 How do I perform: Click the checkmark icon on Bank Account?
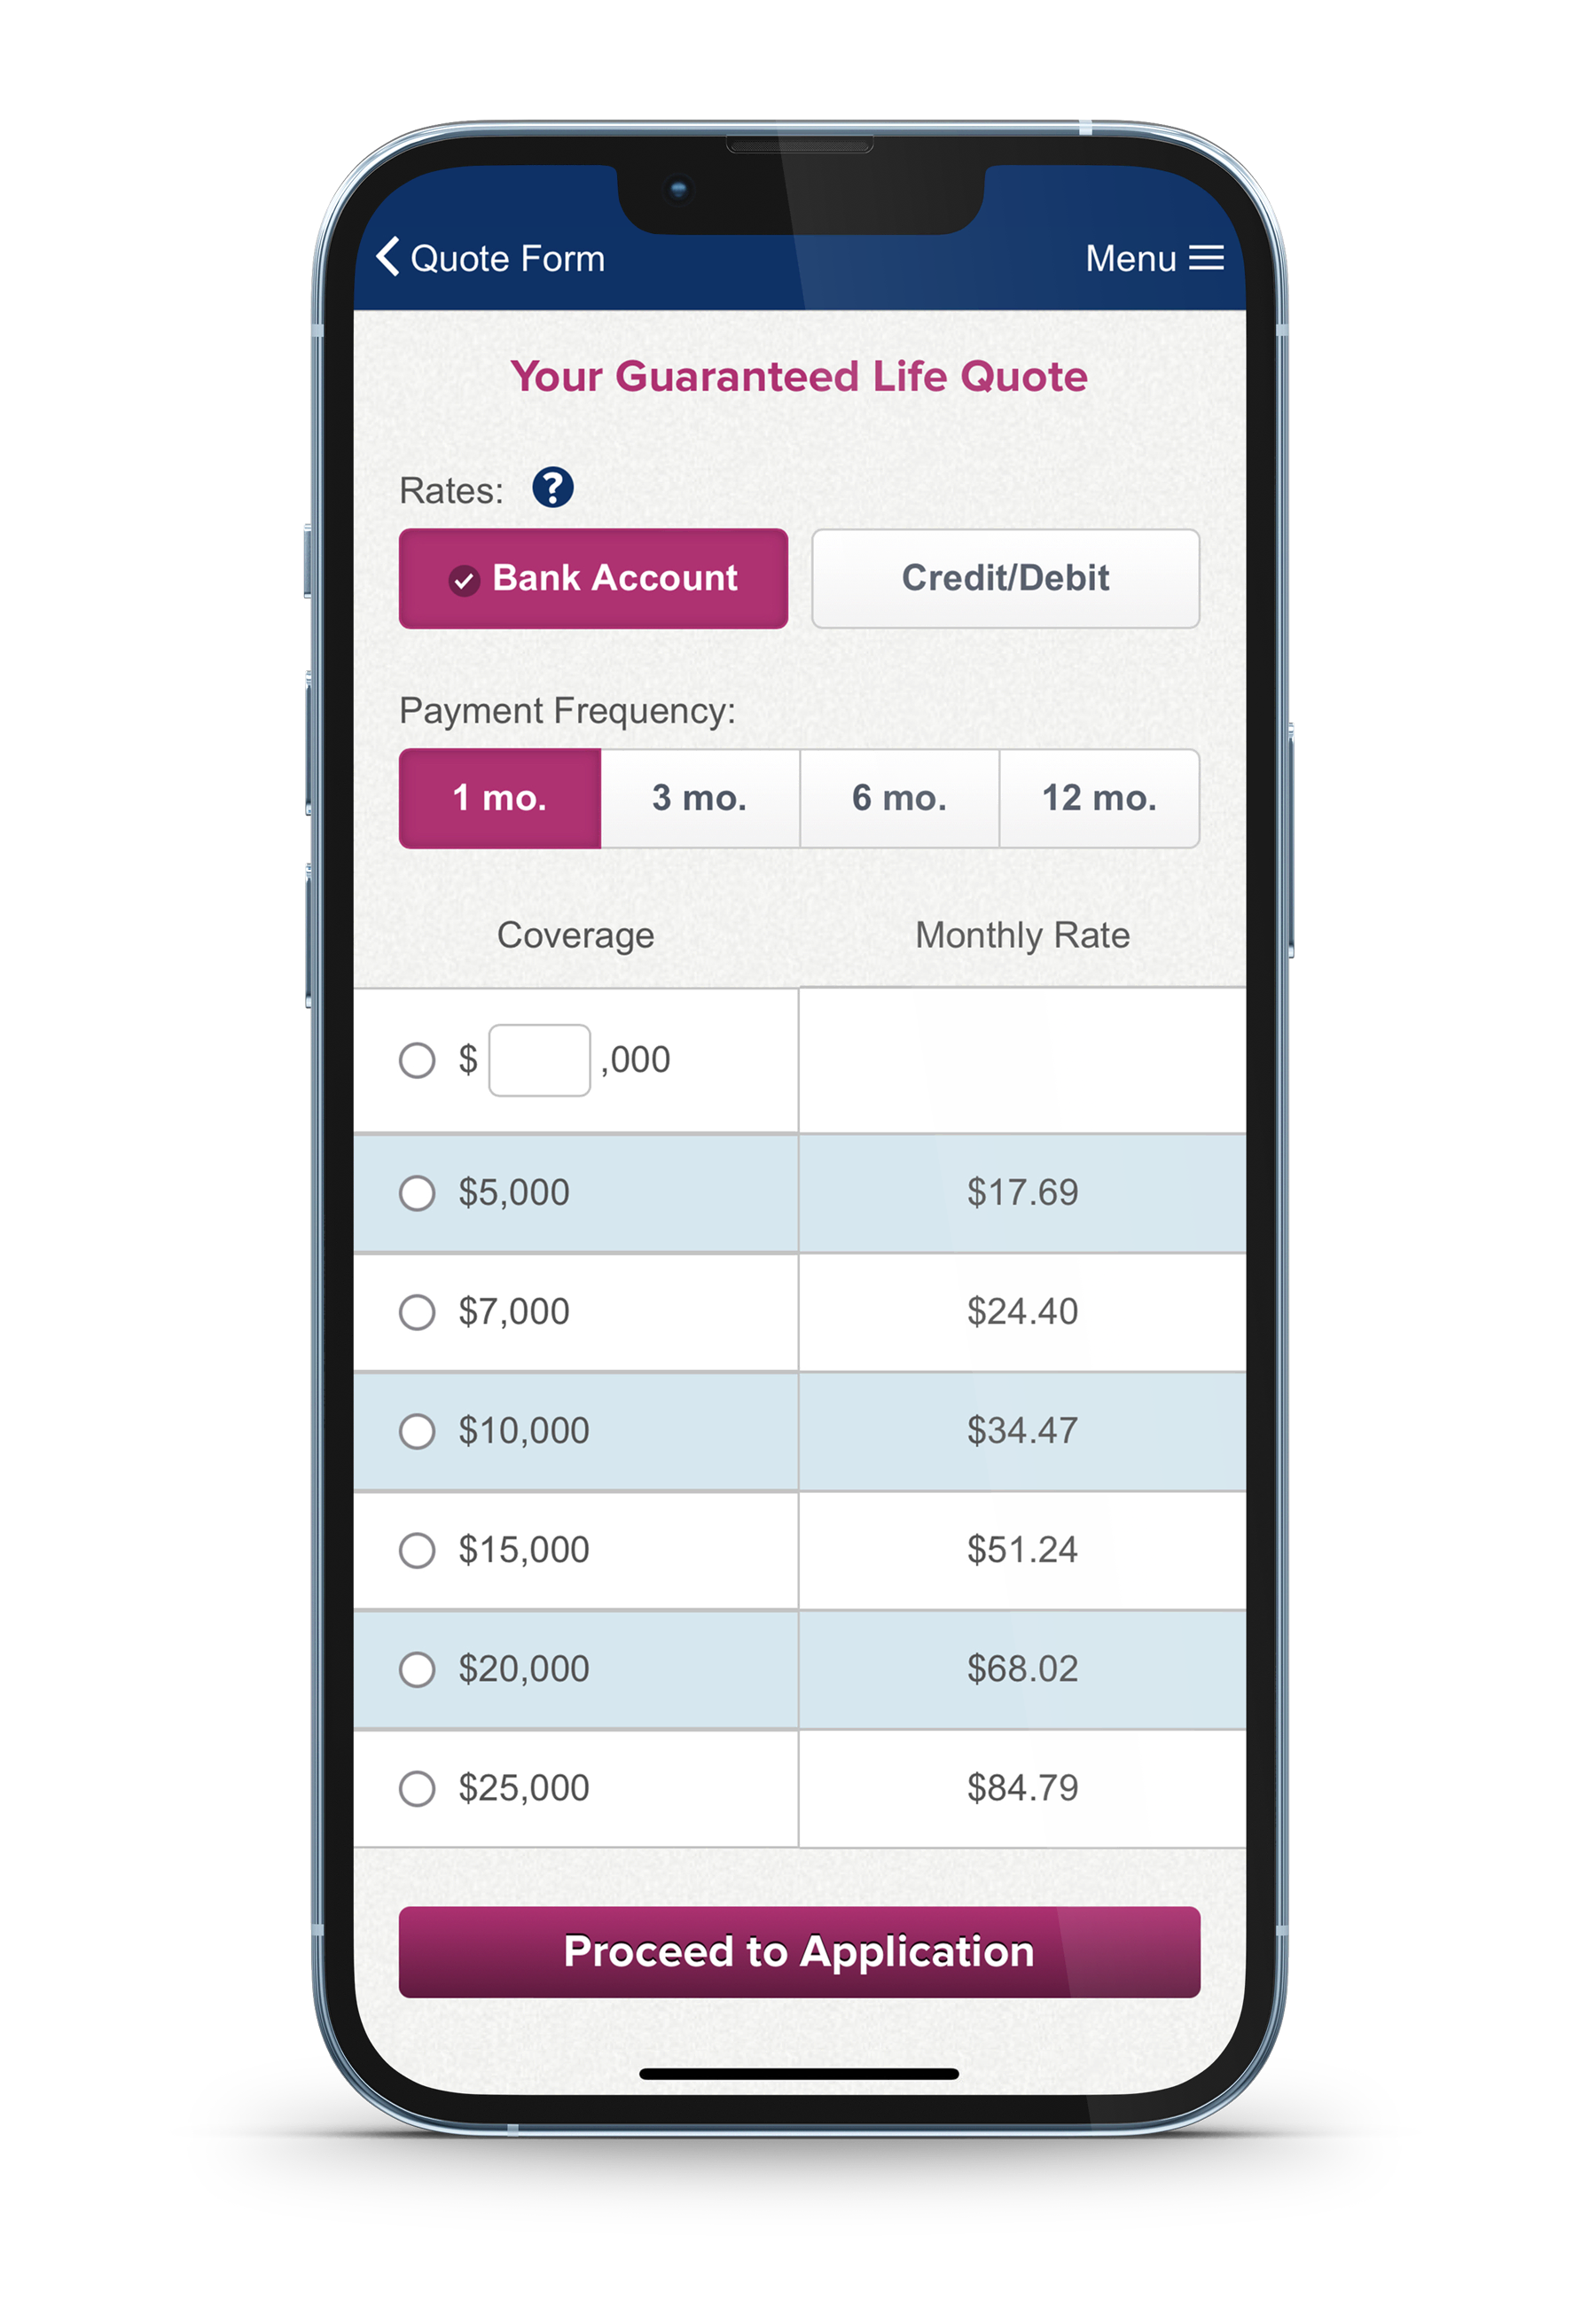(x=463, y=580)
